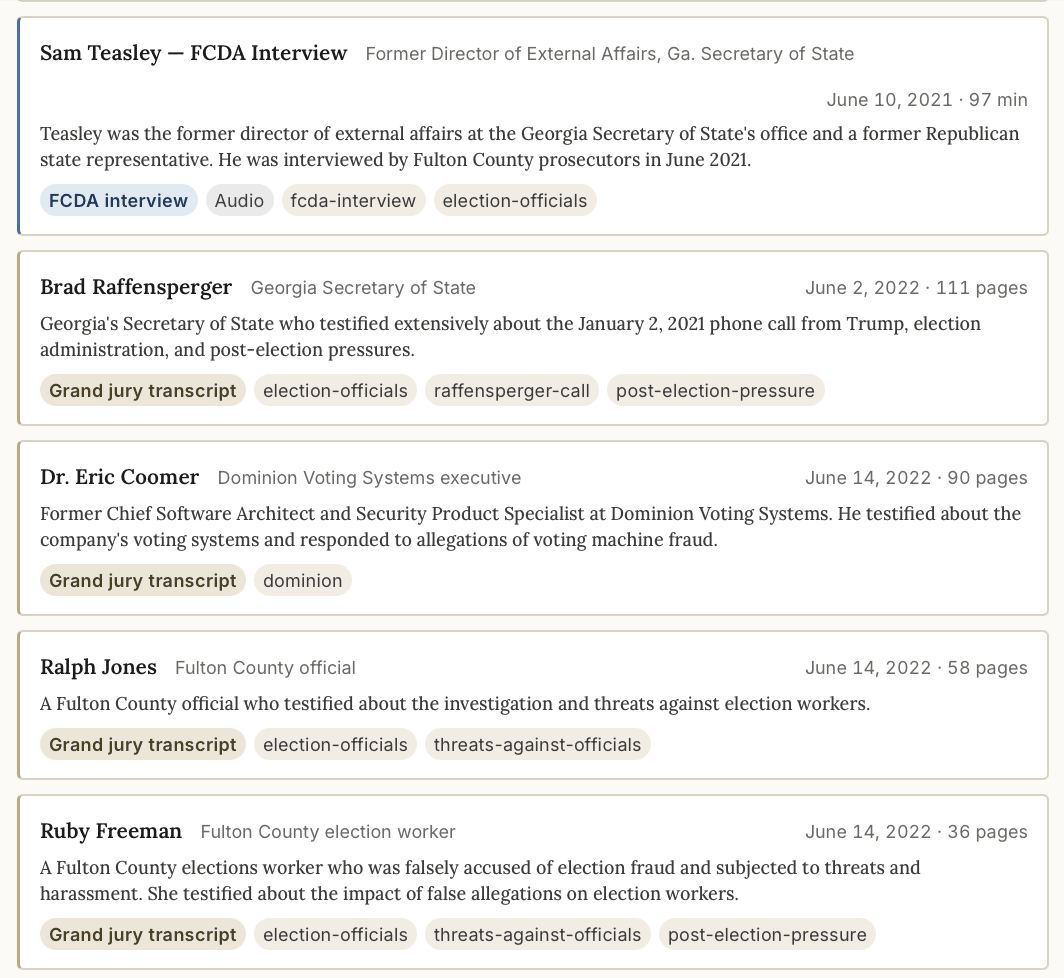Select post-election-pressure tag on the Ruby Freeman card

pos(767,935)
